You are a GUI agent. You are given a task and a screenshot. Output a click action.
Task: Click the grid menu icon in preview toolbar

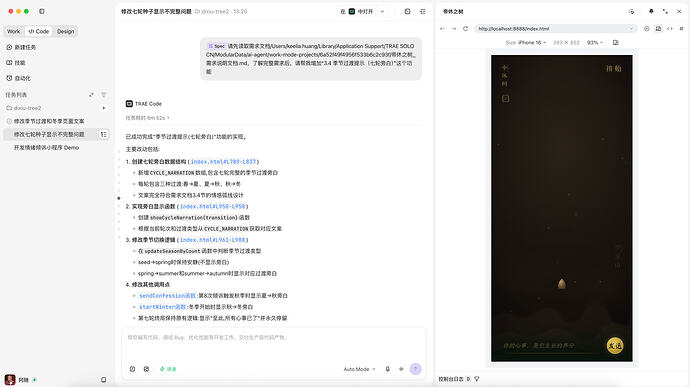[x=681, y=29]
